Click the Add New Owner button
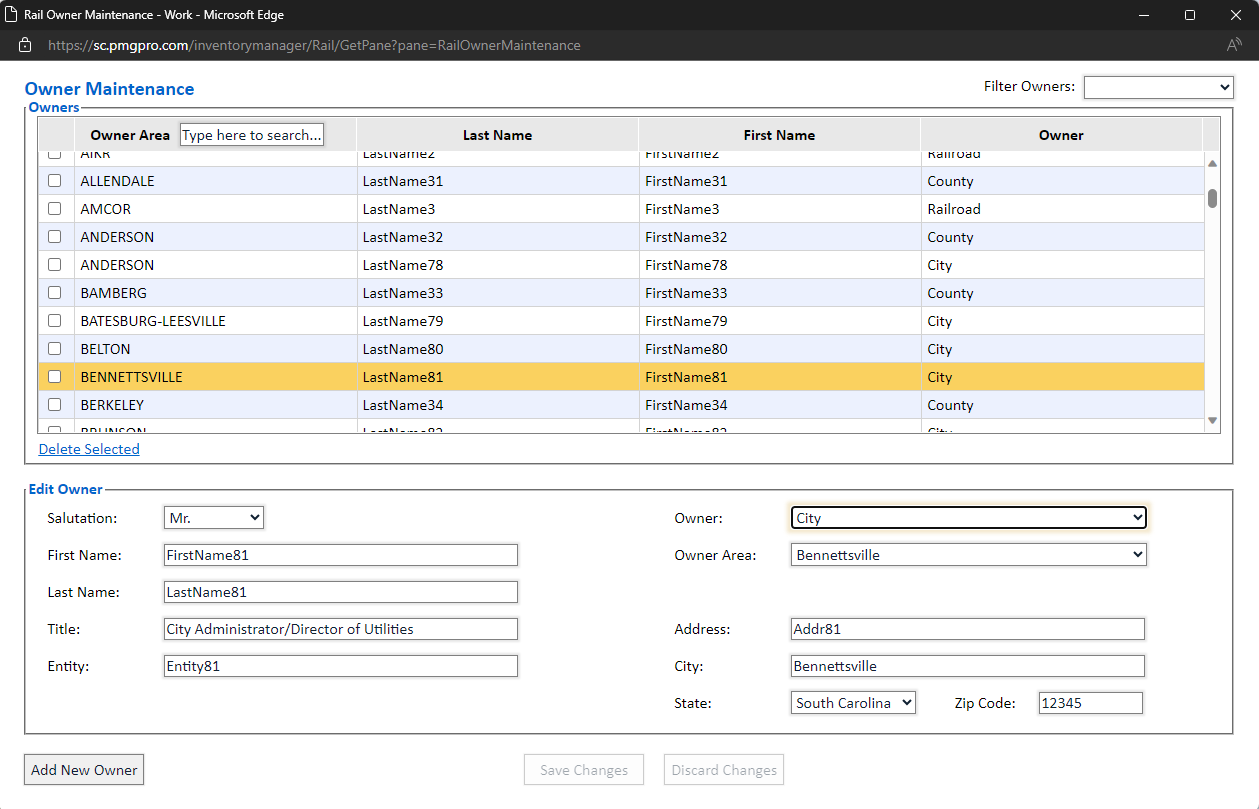 (x=84, y=770)
